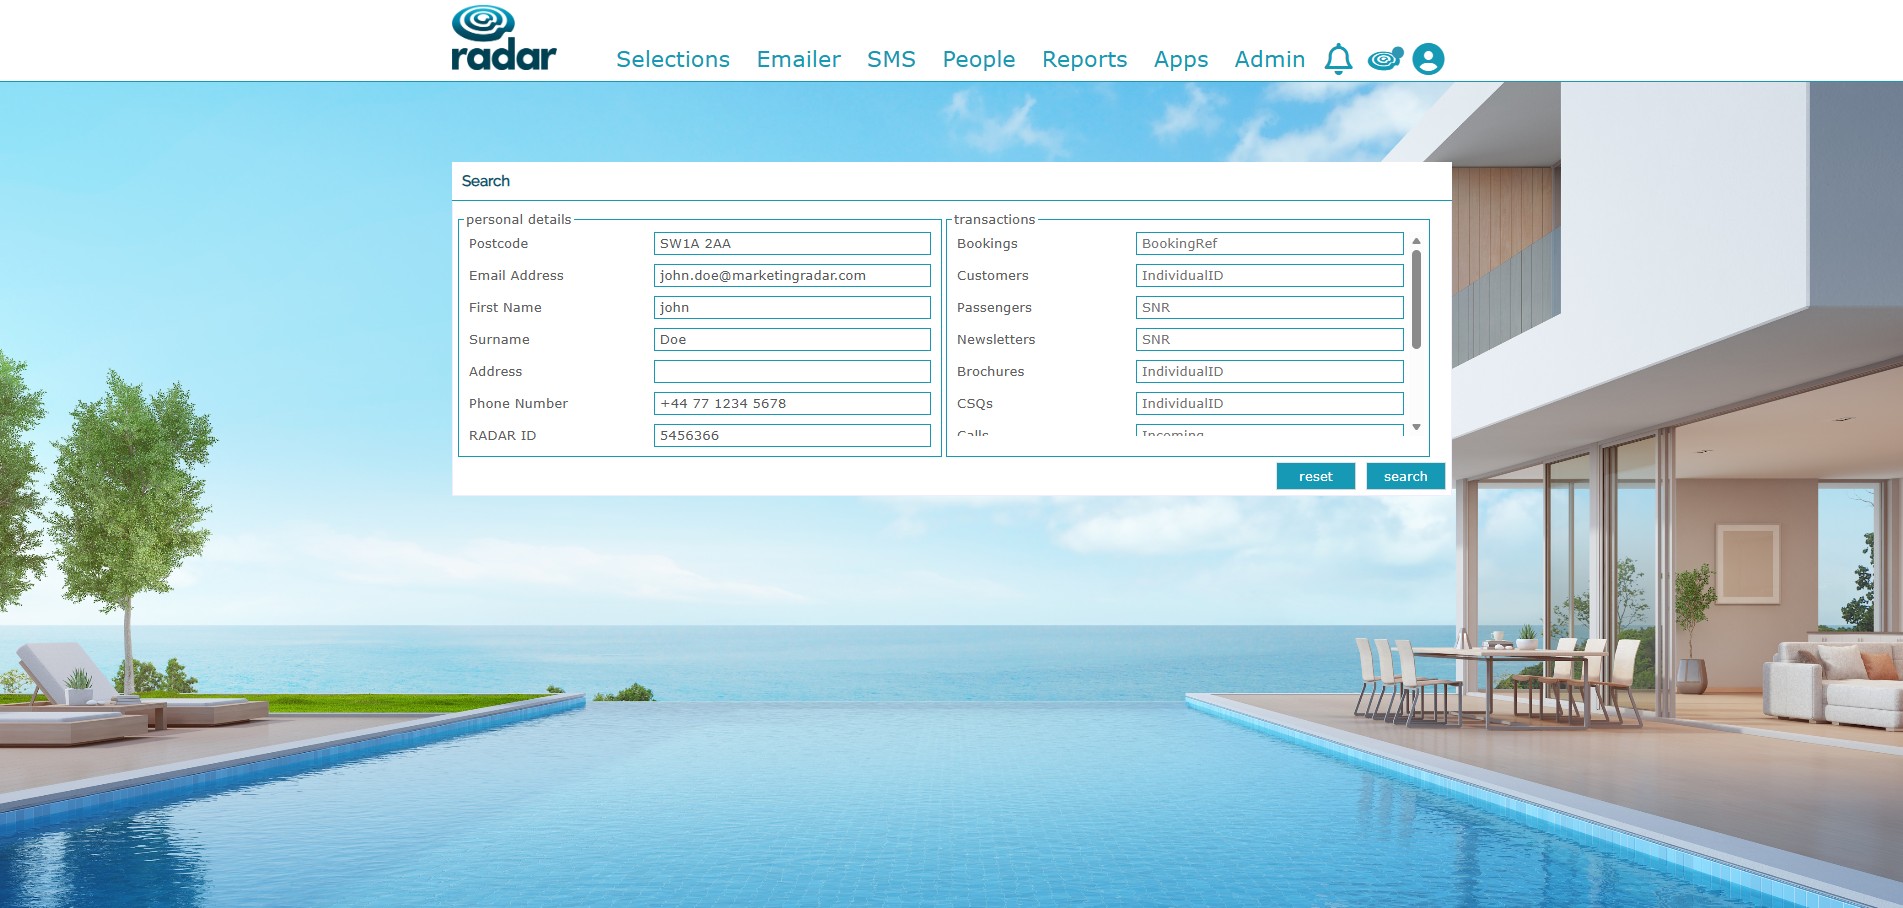This screenshot has height=908, width=1903.
Task: Click the radar logo
Action: tap(504, 39)
